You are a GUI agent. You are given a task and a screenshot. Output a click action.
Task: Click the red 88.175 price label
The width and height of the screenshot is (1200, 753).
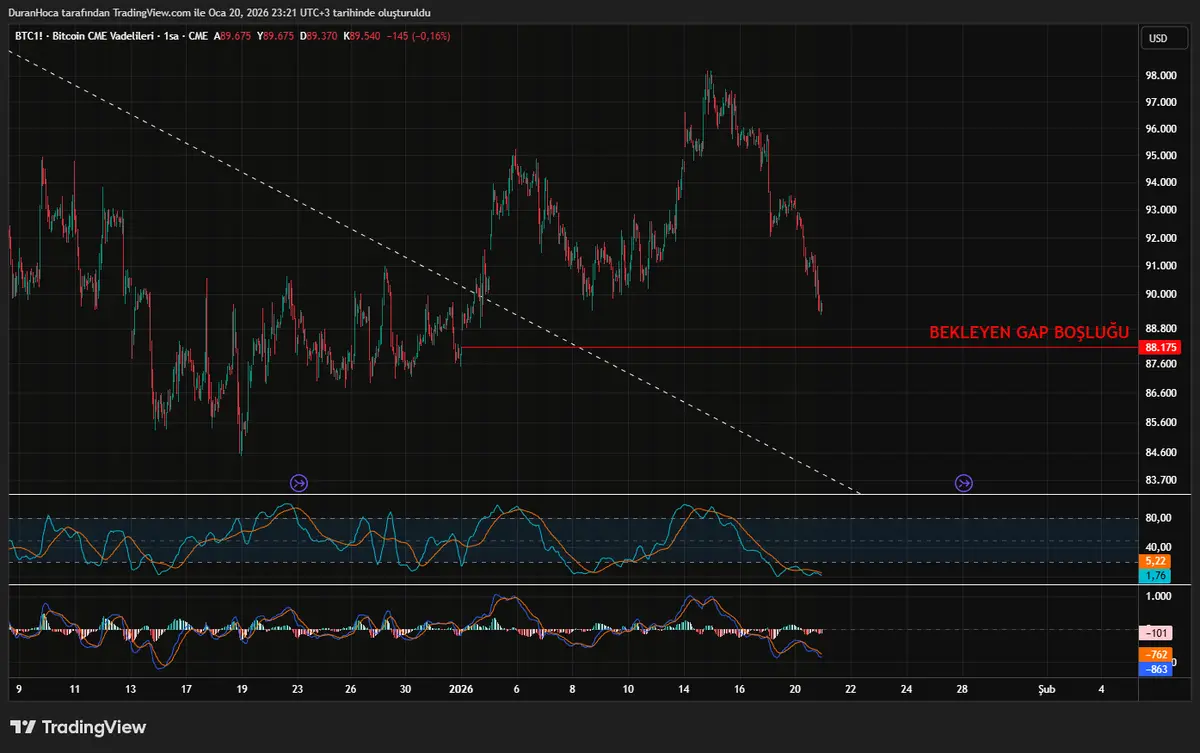click(x=1162, y=347)
